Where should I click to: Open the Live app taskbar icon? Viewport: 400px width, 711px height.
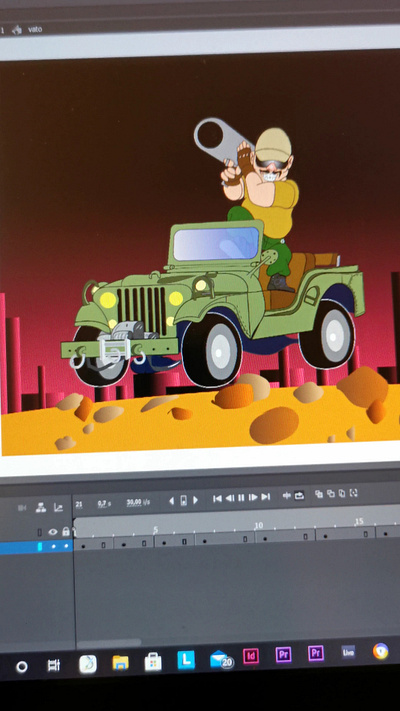pyautogui.click(x=348, y=652)
